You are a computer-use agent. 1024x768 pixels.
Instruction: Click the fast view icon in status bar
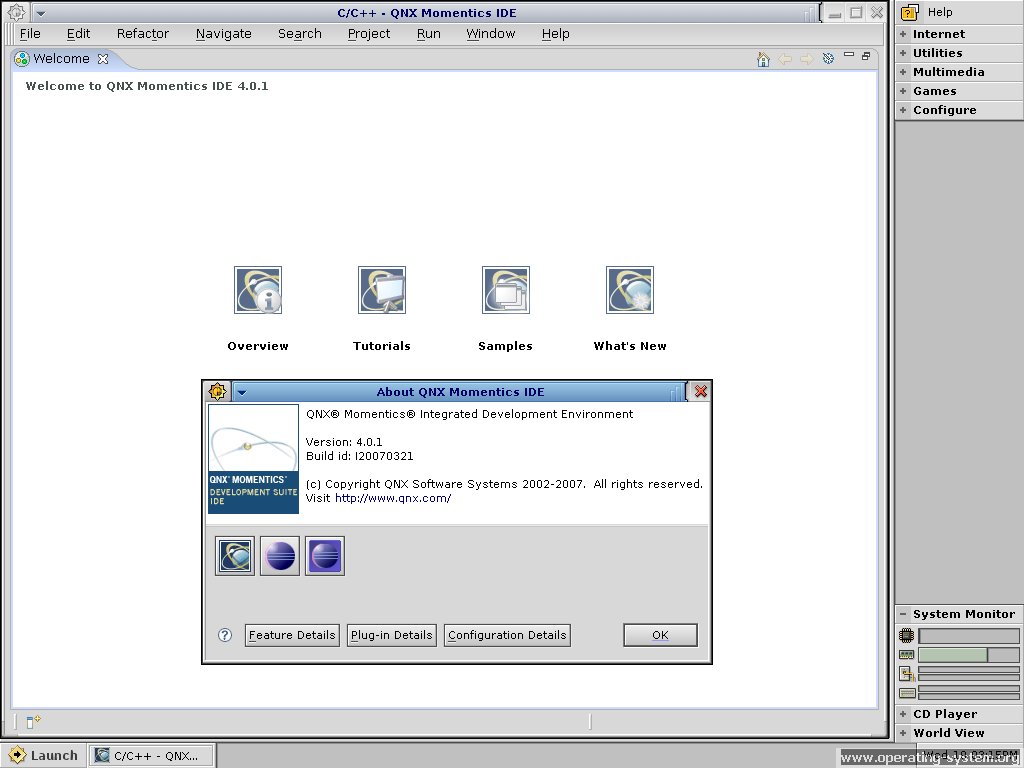point(33,721)
